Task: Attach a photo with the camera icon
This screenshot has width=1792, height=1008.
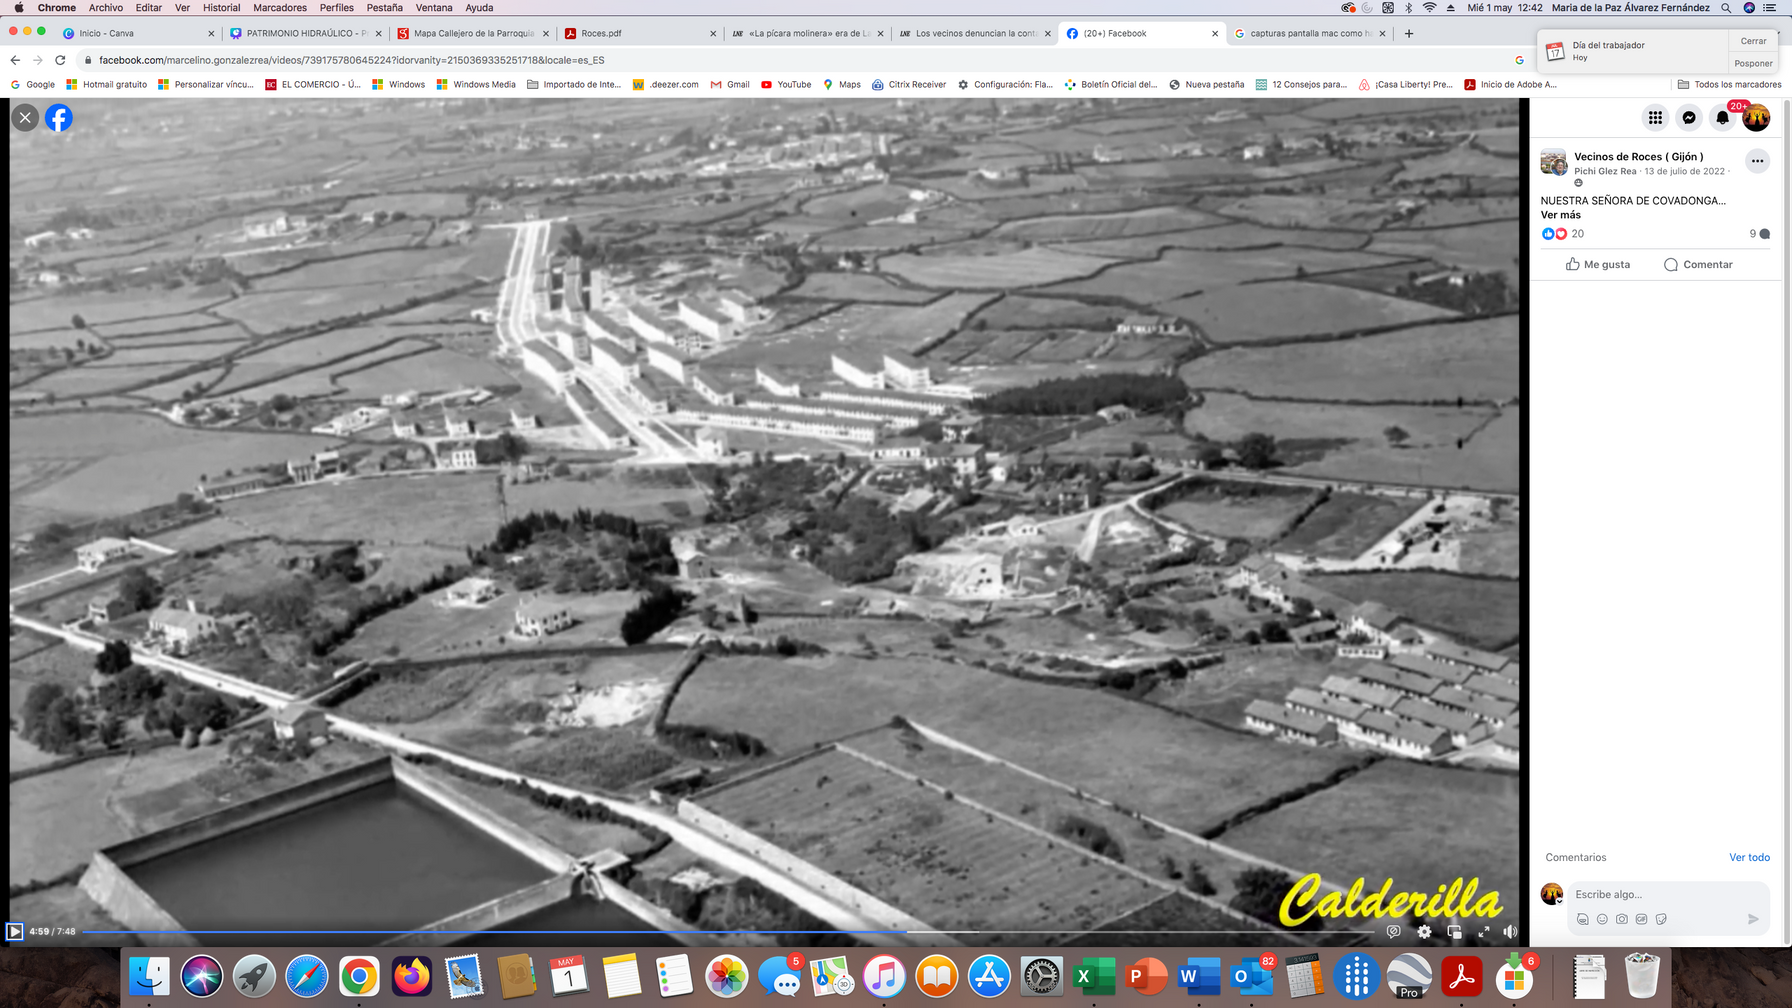Action: tap(1622, 919)
